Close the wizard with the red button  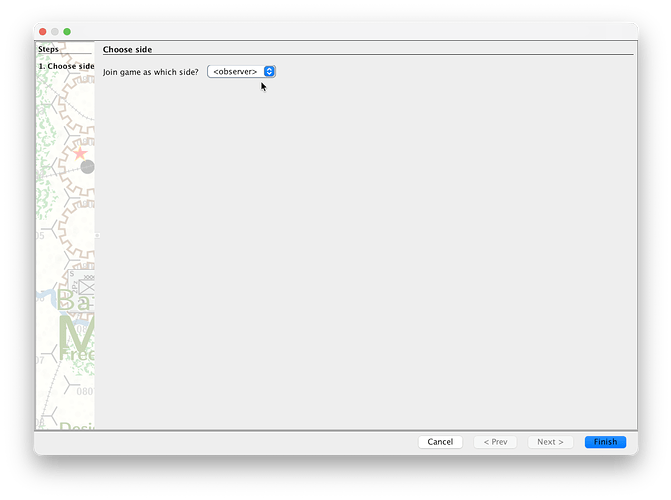(x=43, y=32)
